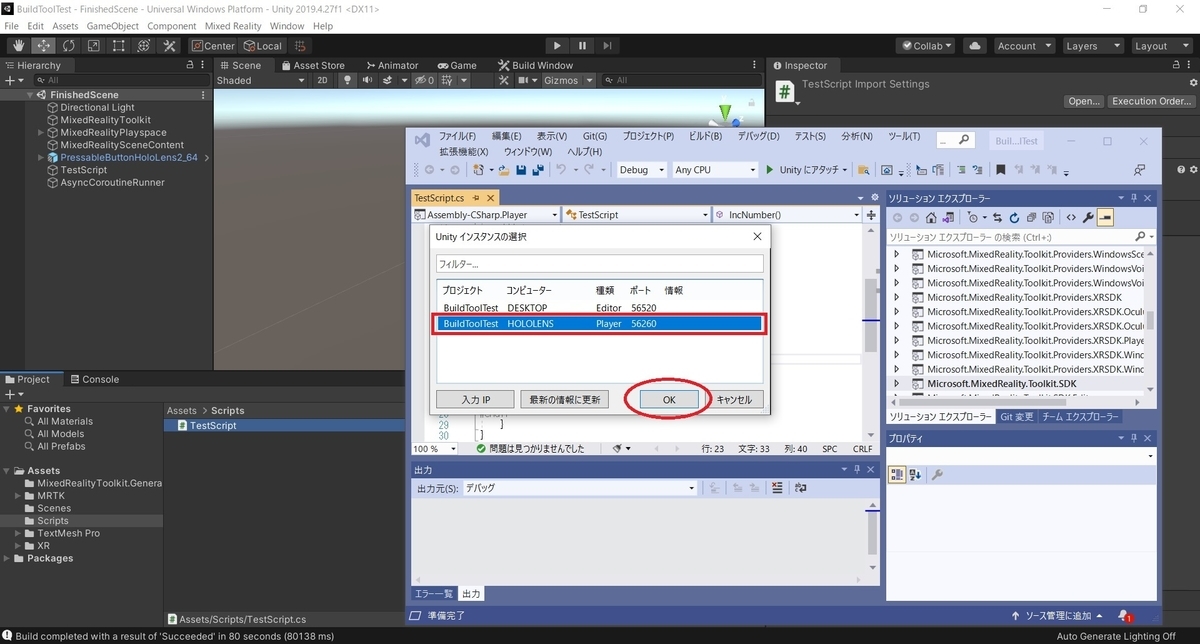The image size is (1200, 644).
Task: Toggle 2D view in Scene toolbar
Action: (322, 80)
